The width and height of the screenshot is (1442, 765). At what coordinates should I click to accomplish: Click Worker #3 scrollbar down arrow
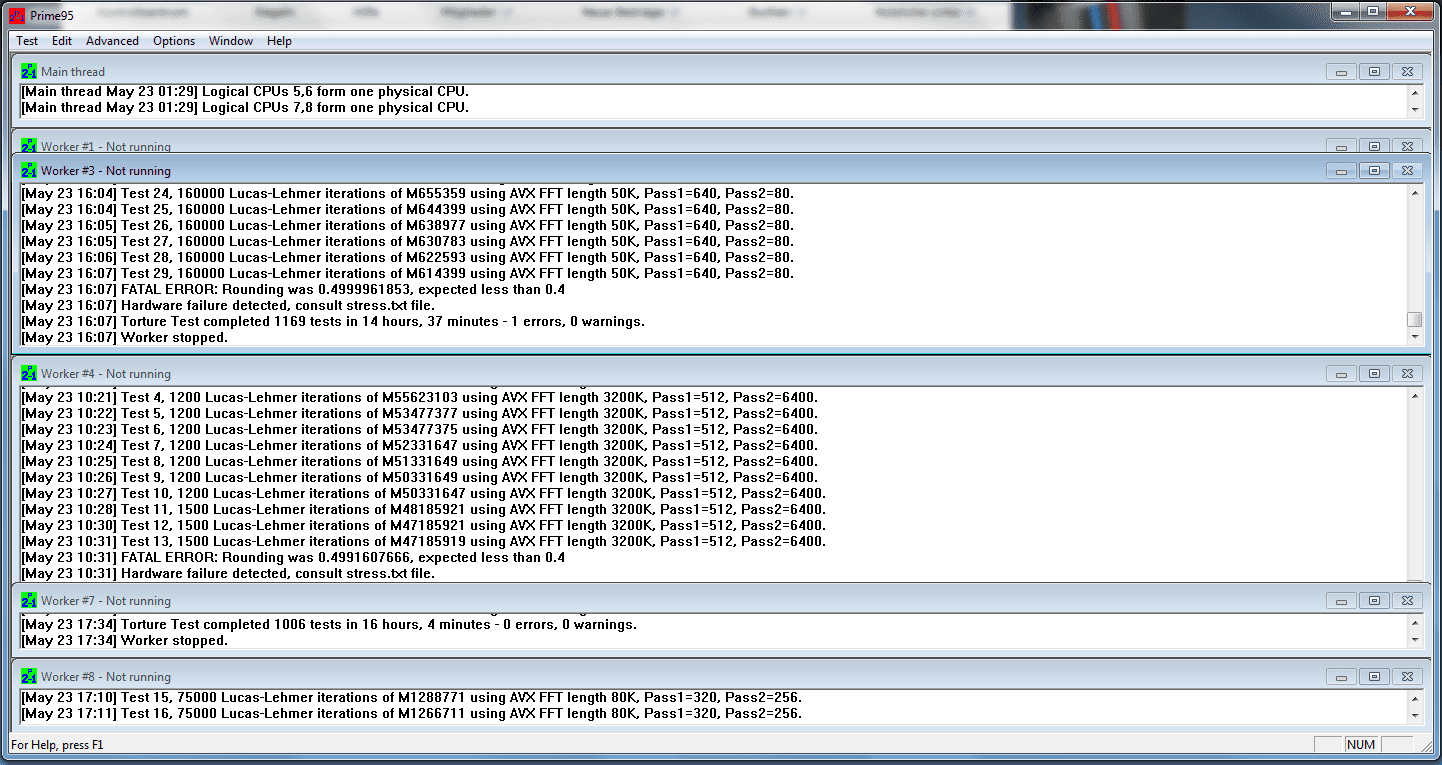pyautogui.click(x=1414, y=337)
